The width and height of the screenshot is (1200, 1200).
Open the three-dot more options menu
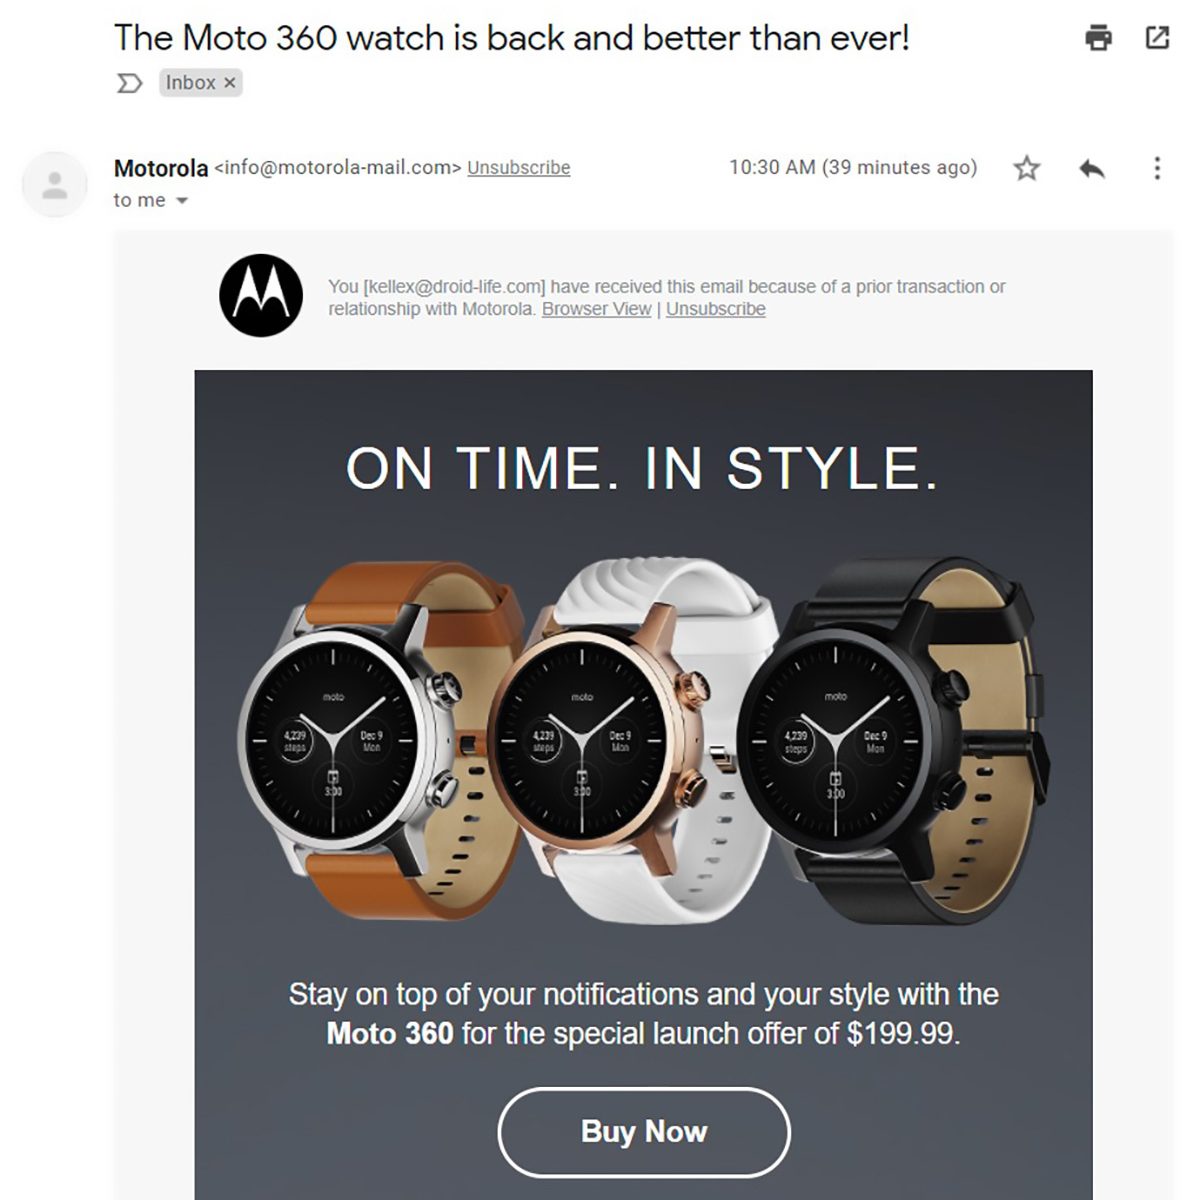(x=1157, y=168)
